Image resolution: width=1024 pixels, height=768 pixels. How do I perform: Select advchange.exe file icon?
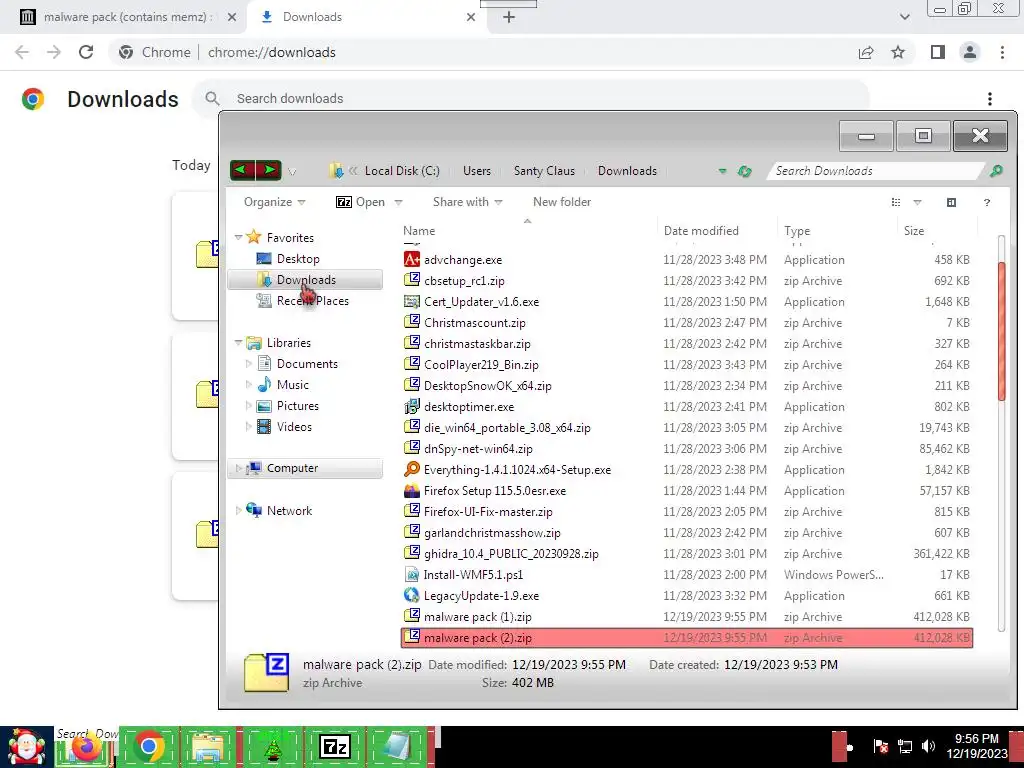[411, 259]
